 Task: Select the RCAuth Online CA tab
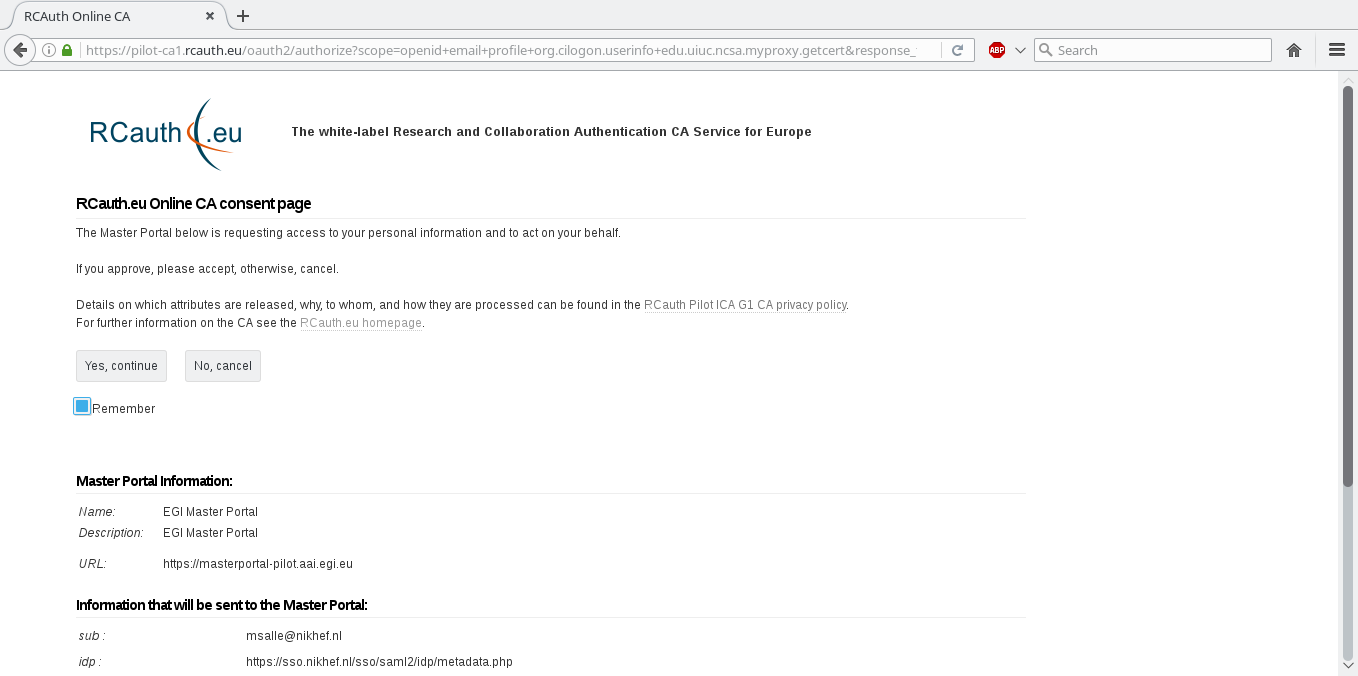pos(110,16)
